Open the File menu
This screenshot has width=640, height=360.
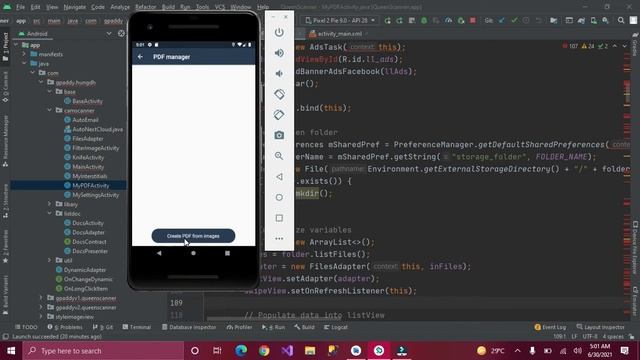point(20,7)
